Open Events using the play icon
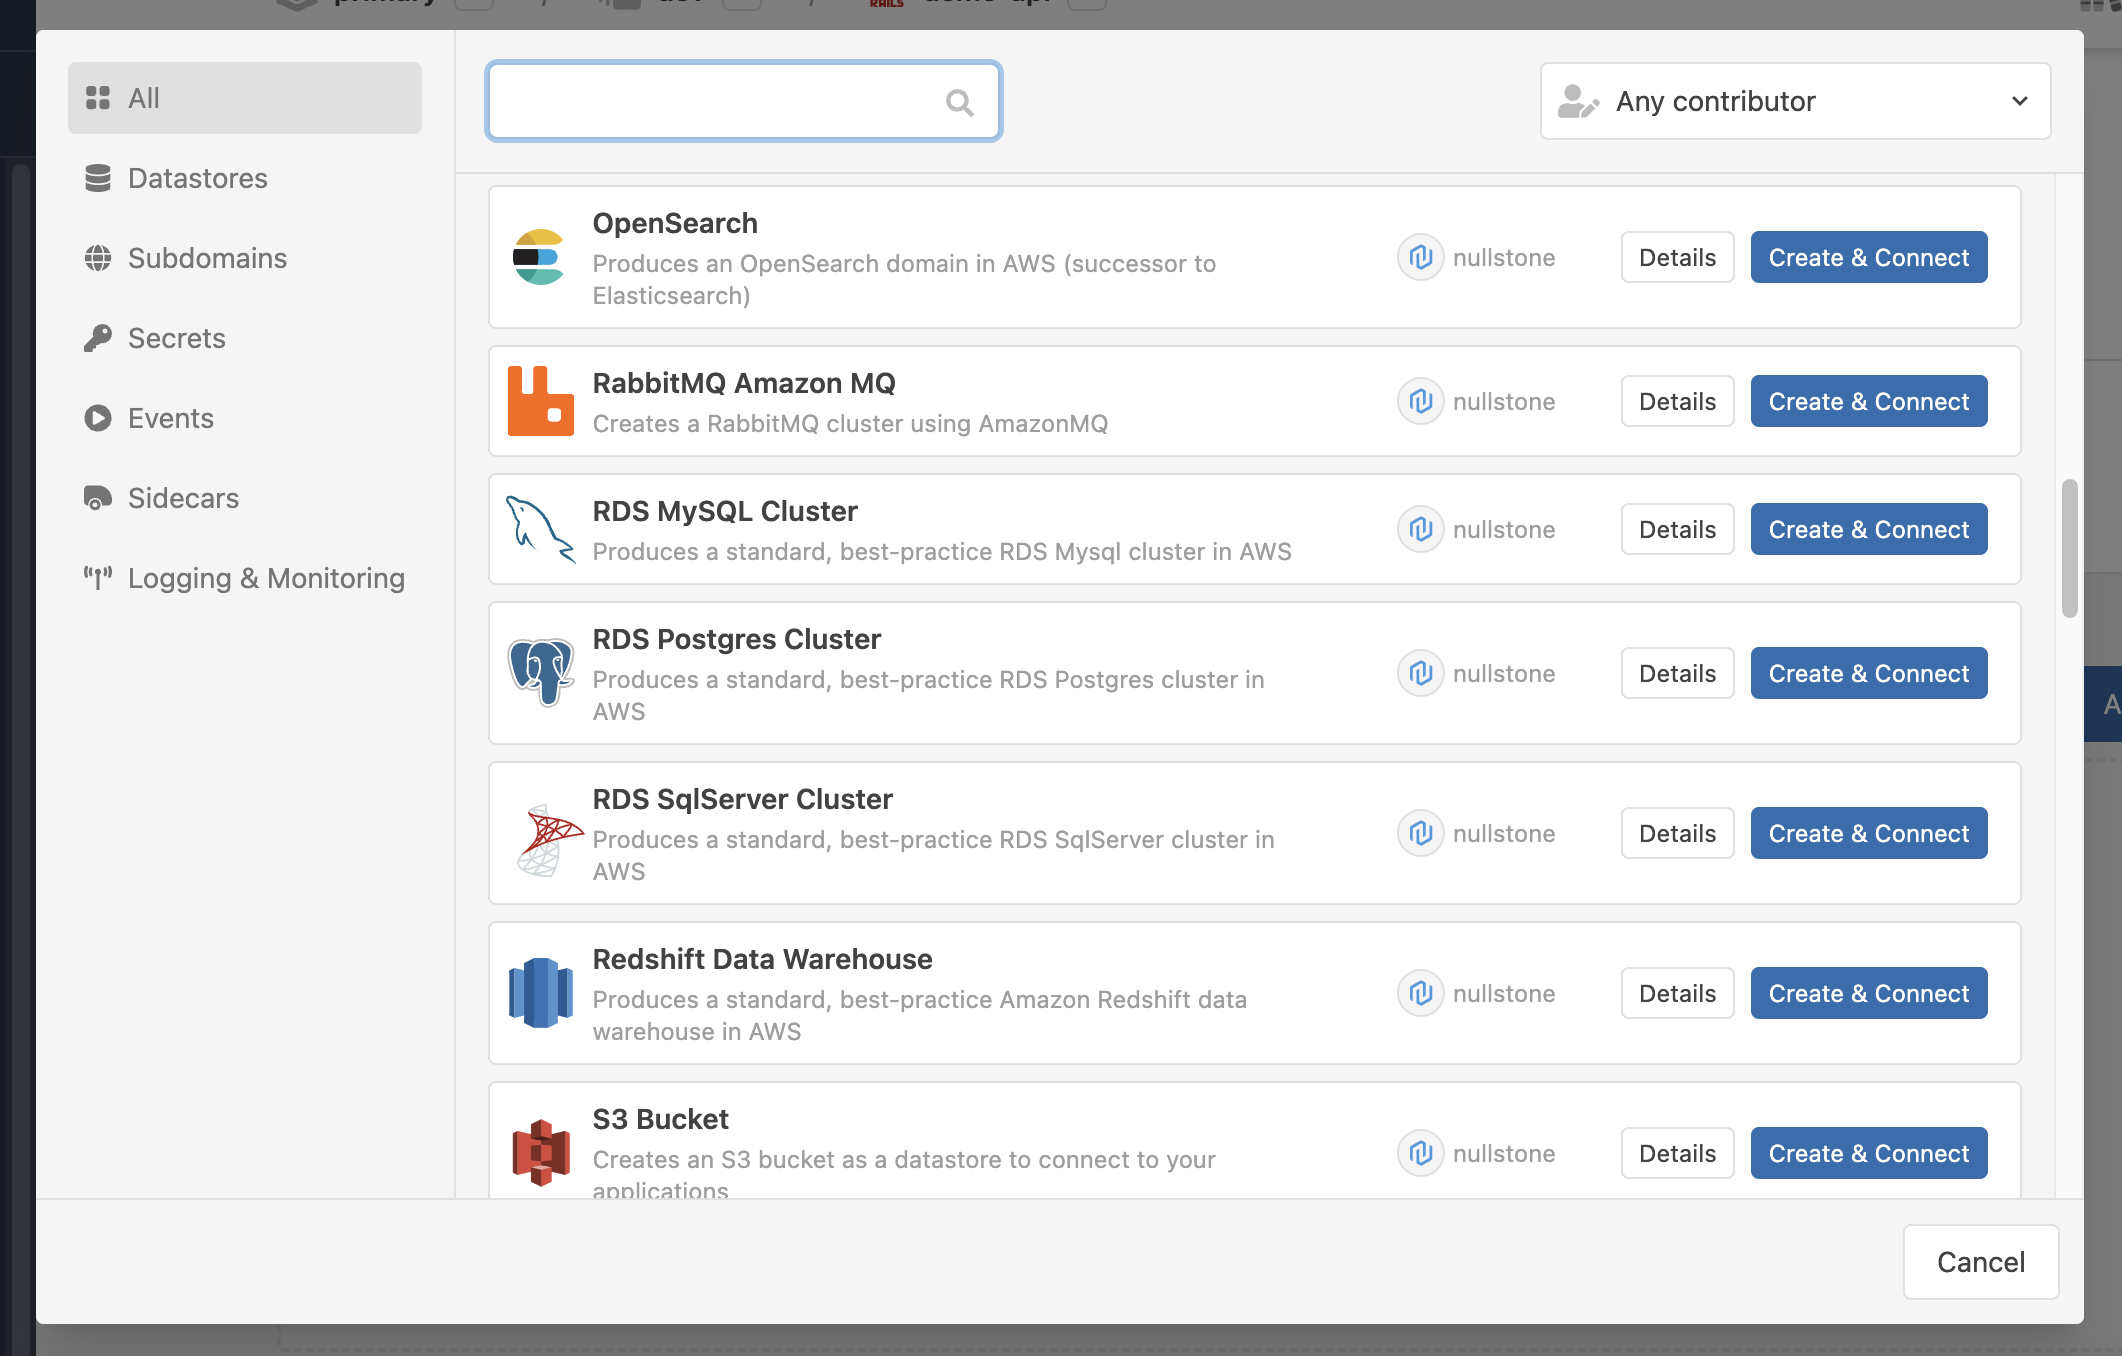The image size is (2122, 1356). pyautogui.click(x=98, y=418)
